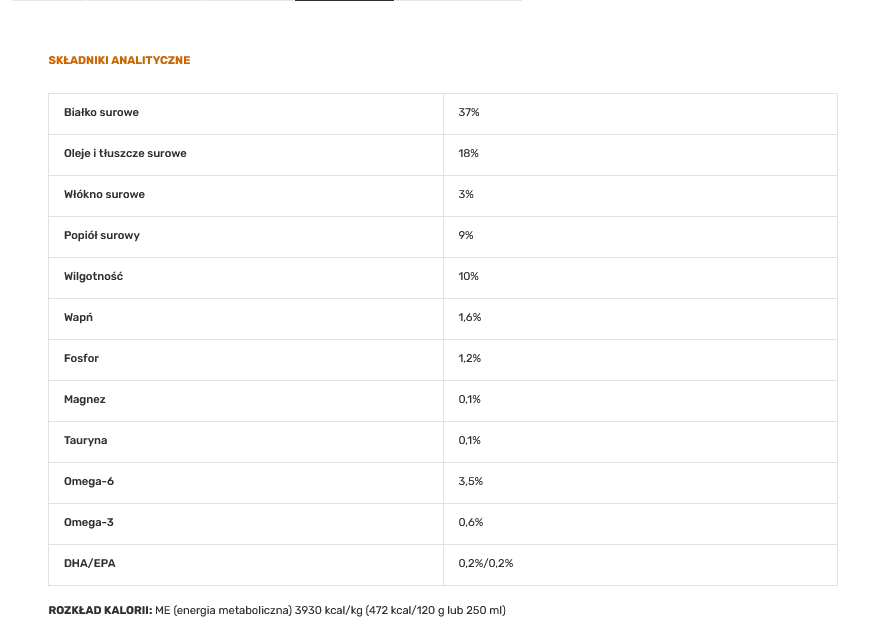Click the 18% fat value cell
Screen dimensions: 886x637
[469, 154]
